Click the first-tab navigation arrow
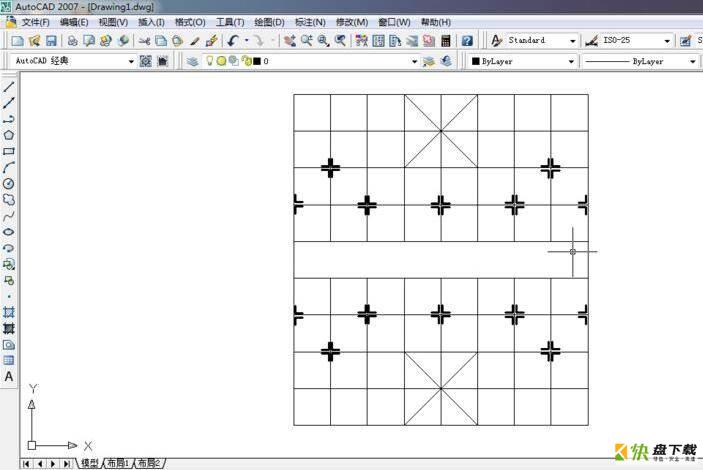Viewport: 703px width, 470px height. pyautogui.click(x=26, y=464)
